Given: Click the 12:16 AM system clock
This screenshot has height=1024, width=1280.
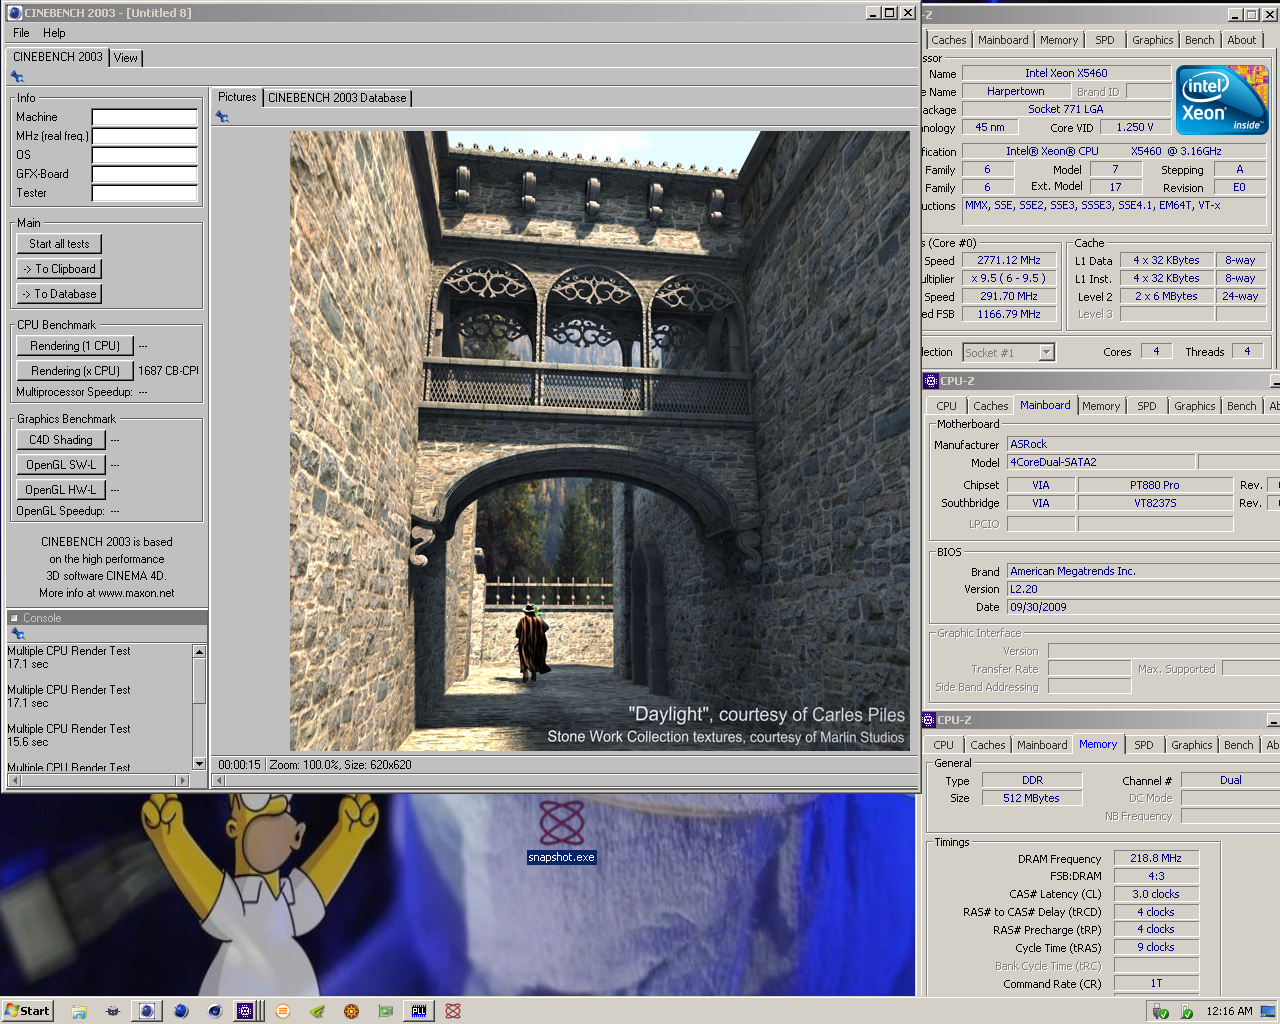Looking at the screenshot, I should 1229,1011.
